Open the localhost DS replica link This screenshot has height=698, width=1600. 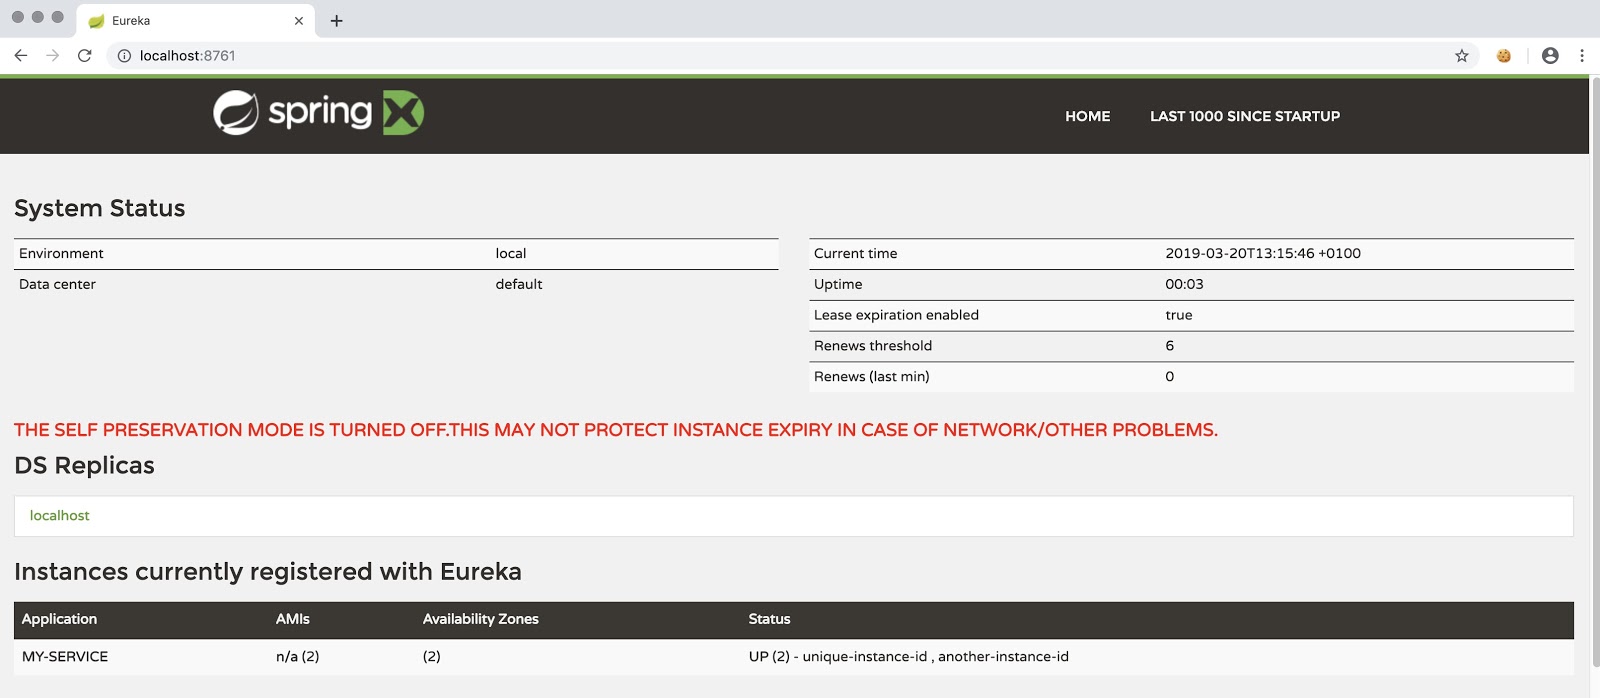[x=60, y=516]
